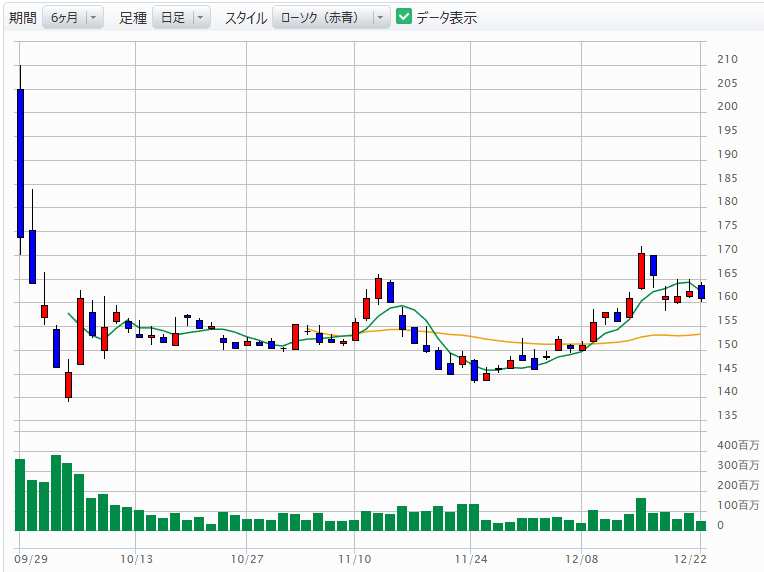The image size is (764, 572).
Task: Click the データ表示 label text
Action: click(x=446, y=18)
